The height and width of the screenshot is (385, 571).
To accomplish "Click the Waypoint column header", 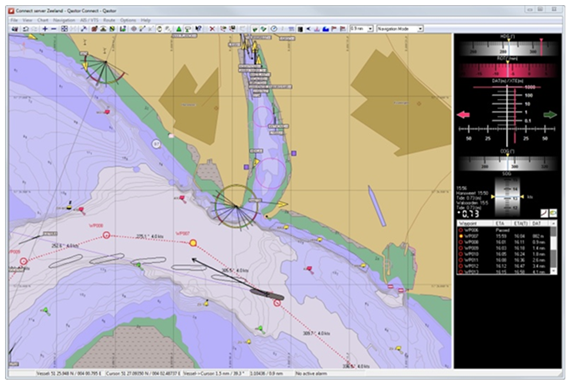I will point(474,223).
